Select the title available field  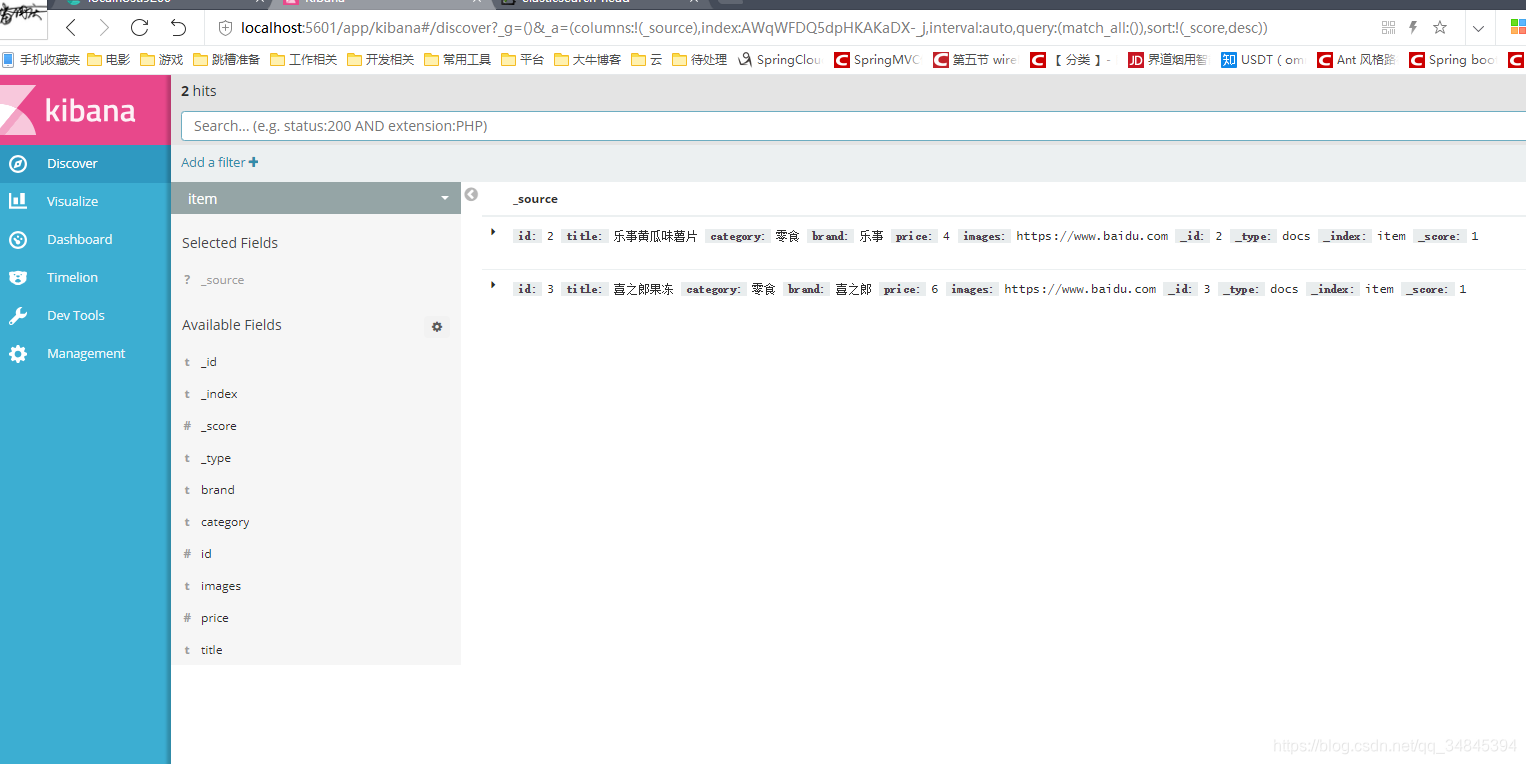211,650
